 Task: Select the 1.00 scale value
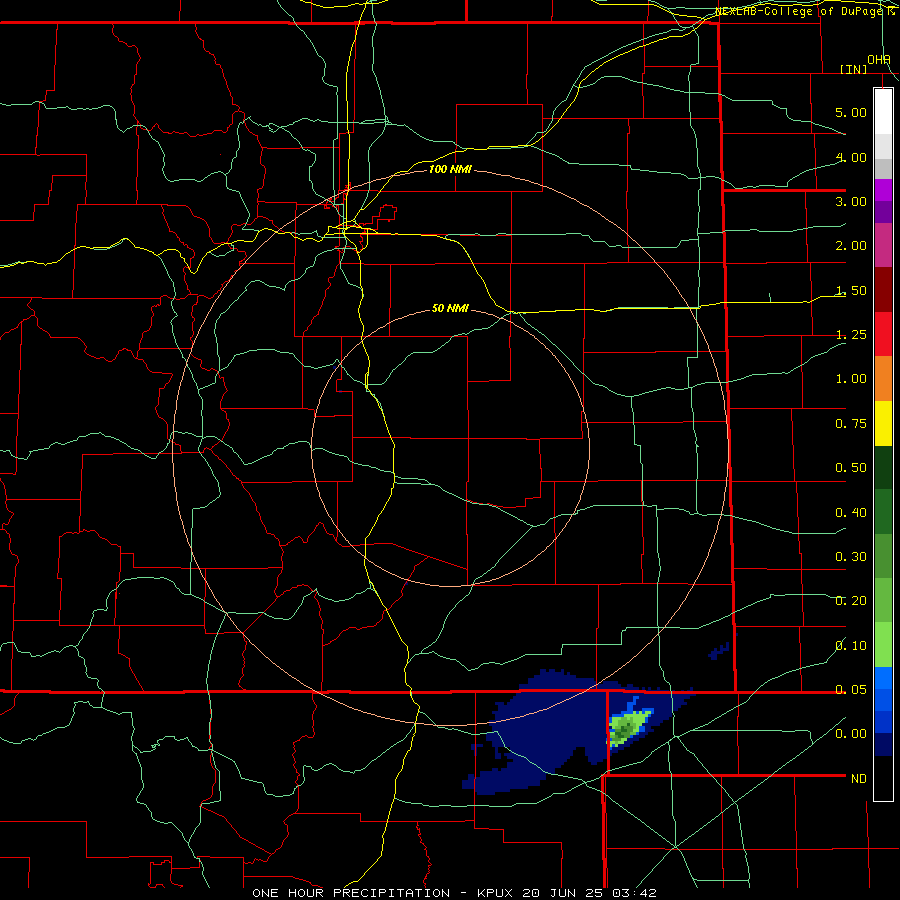pos(851,379)
